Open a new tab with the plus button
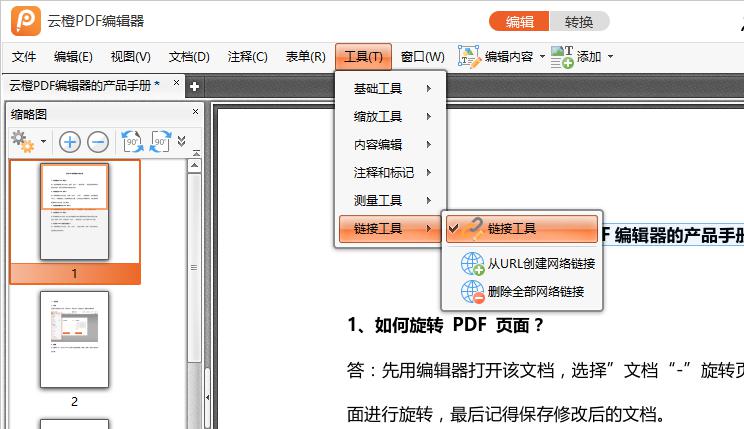The height and width of the screenshot is (429, 744). click(194, 86)
